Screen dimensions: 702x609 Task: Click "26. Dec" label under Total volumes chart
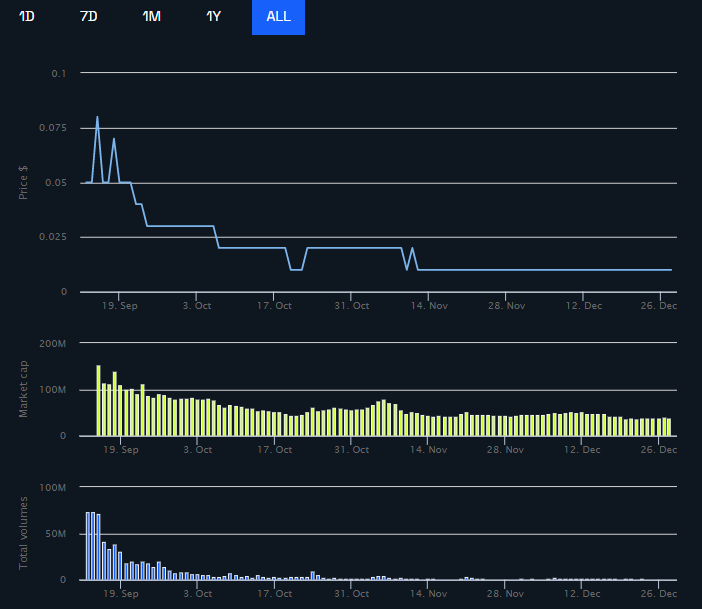pos(660,594)
